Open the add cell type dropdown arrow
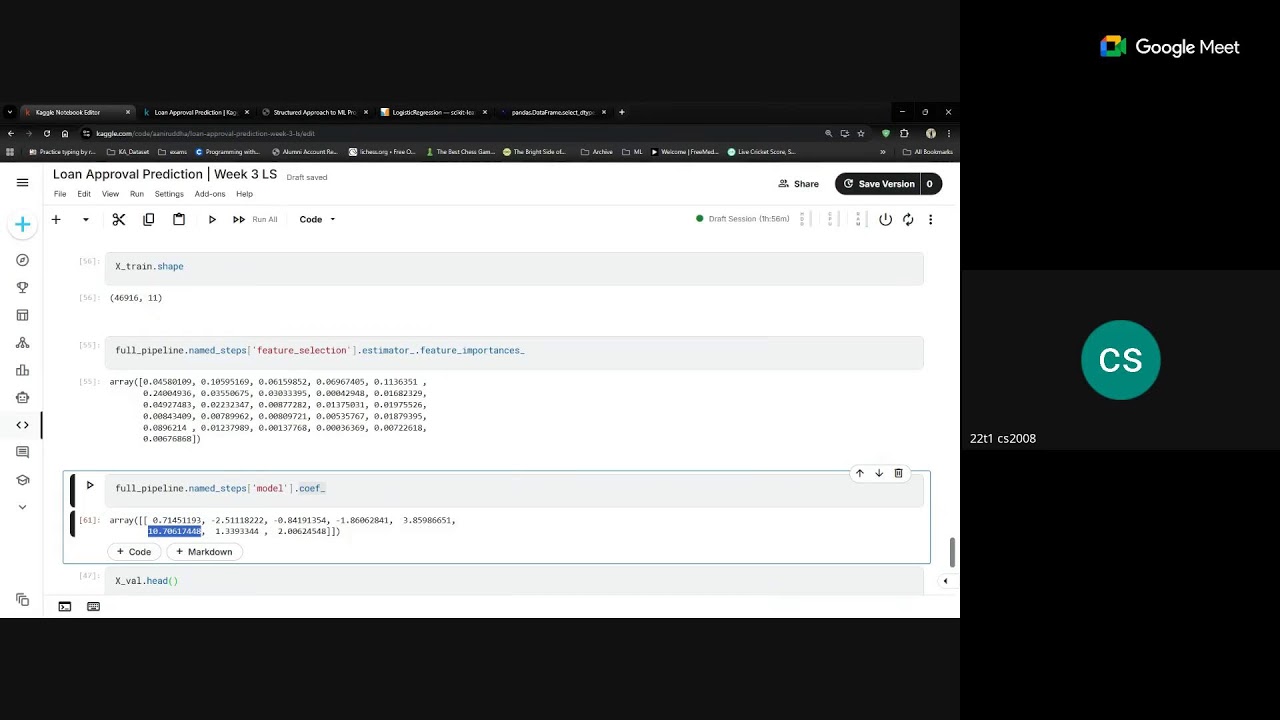 (x=85, y=219)
